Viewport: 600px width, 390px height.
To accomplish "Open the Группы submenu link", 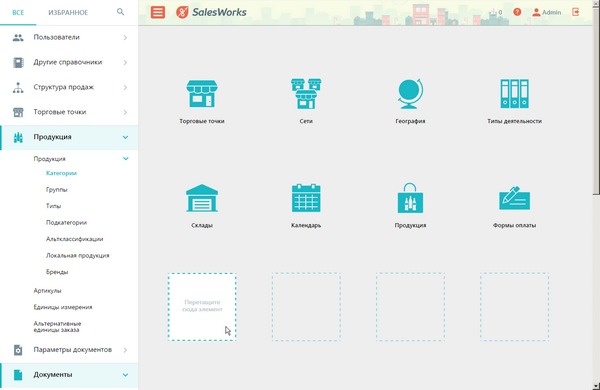I will 57,189.
